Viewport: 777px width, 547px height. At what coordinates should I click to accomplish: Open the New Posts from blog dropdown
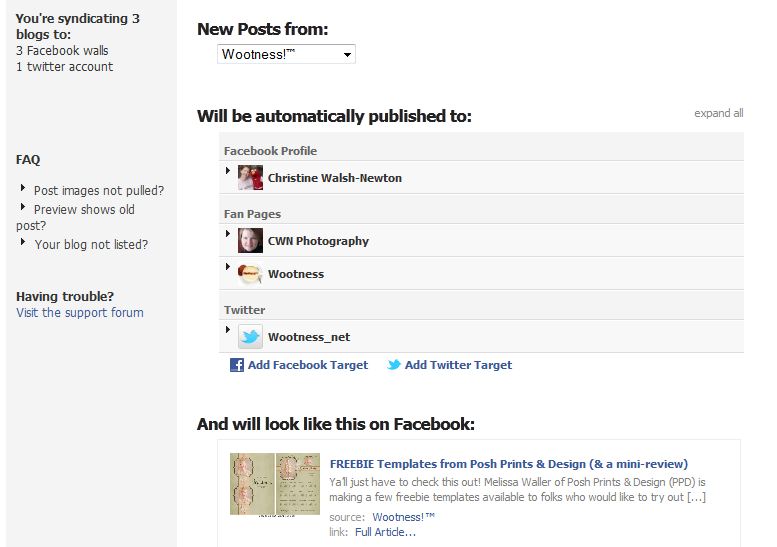(x=286, y=54)
